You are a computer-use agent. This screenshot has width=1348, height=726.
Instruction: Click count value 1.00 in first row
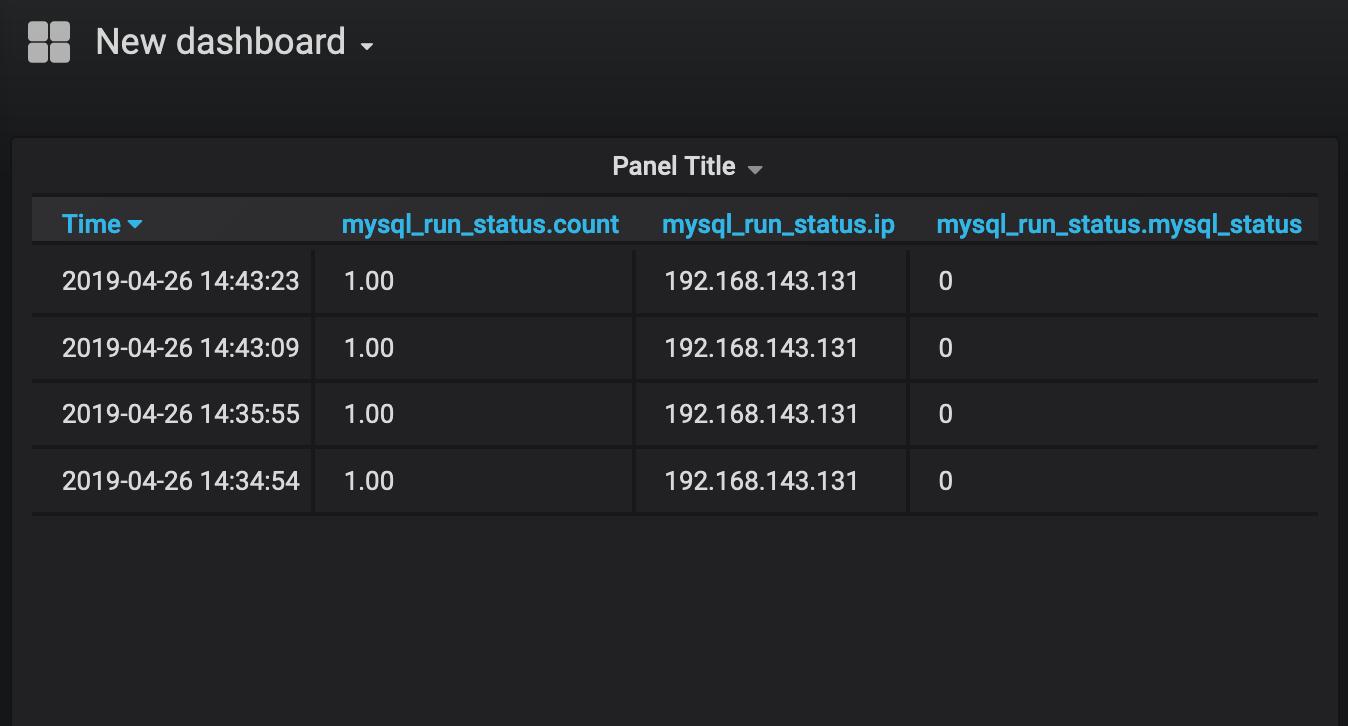point(369,281)
